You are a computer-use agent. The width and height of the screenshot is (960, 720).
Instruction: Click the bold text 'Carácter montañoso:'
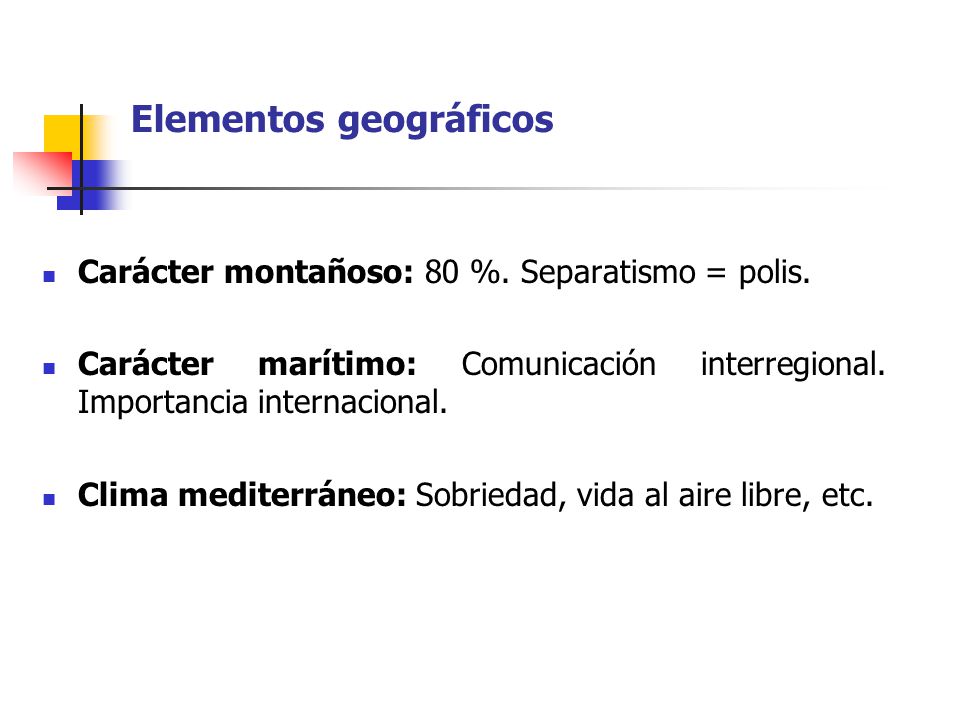click(246, 272)
